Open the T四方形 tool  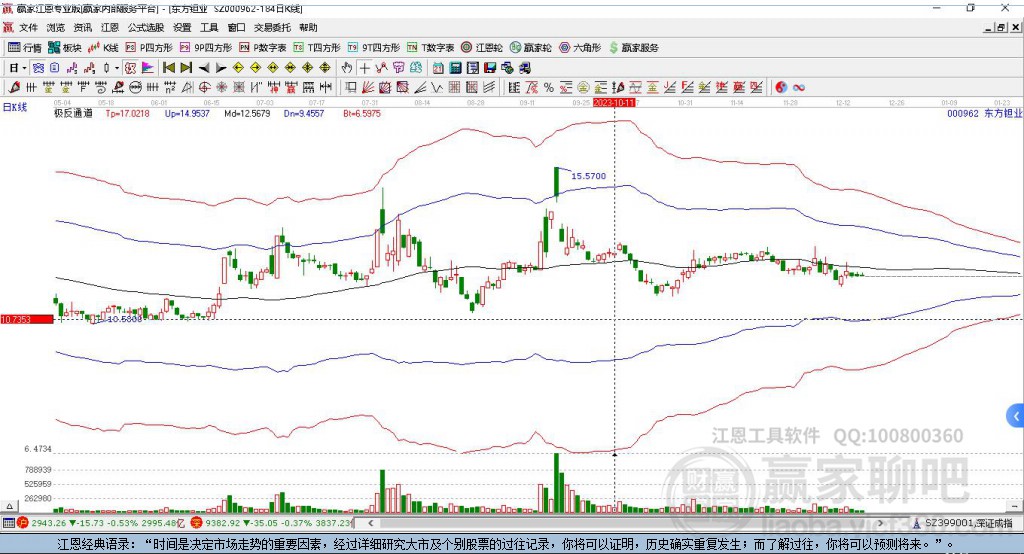(317, 48)
